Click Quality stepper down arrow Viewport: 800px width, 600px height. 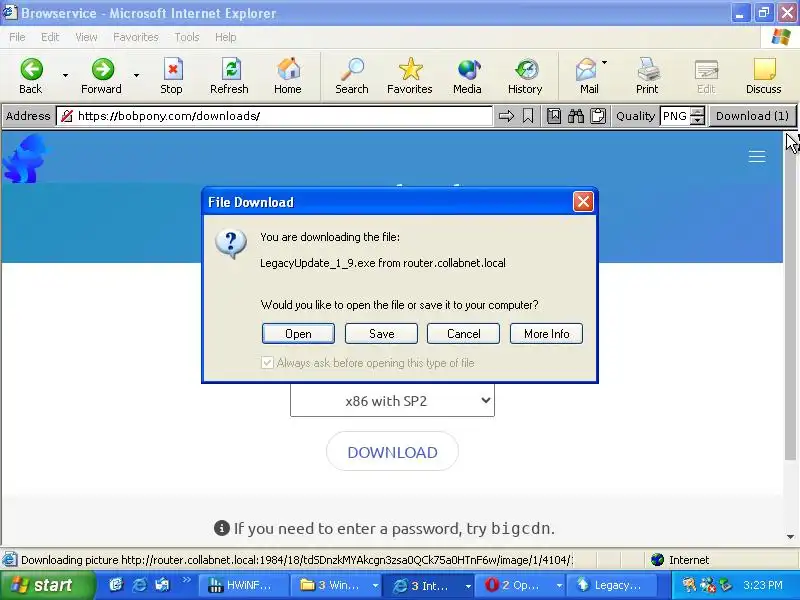pyautogui.click(x=697, y=120)
